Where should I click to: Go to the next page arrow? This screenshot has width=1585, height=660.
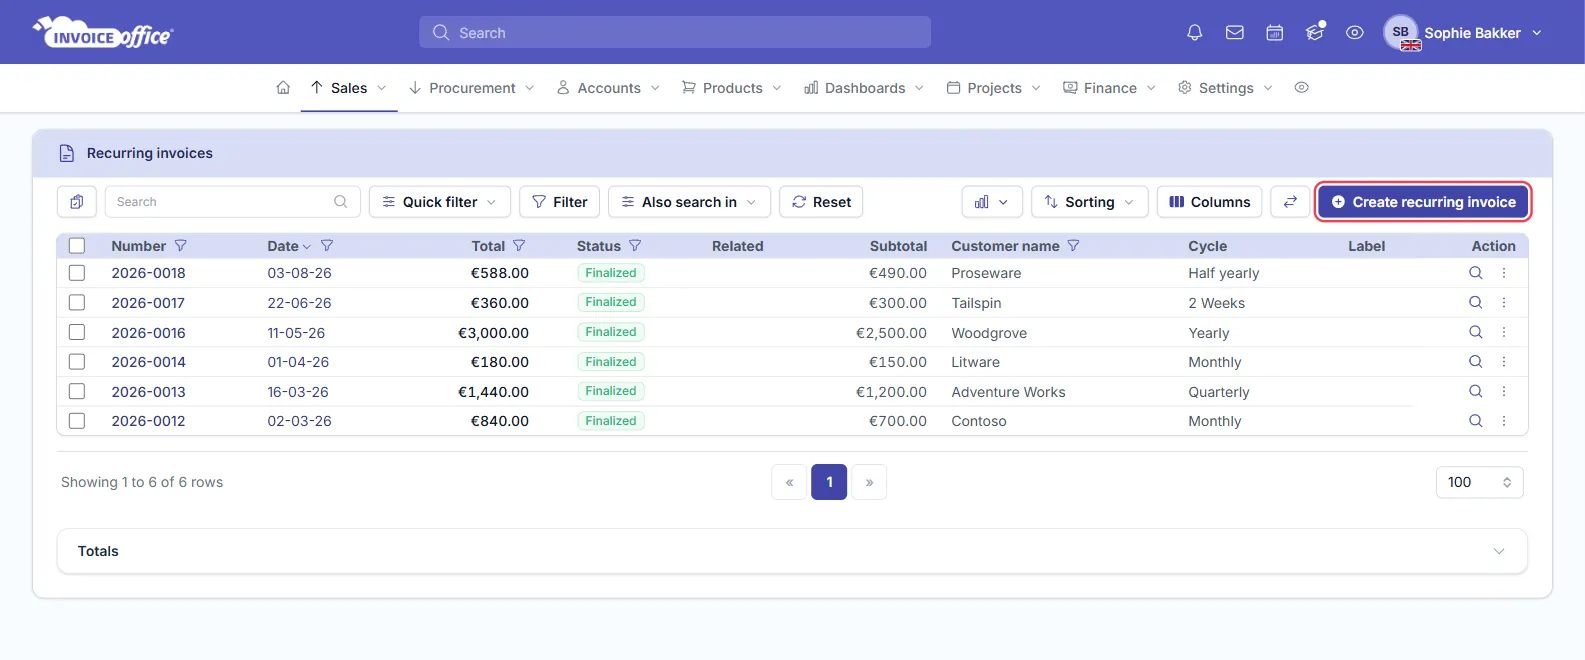[x=869, y=482]
